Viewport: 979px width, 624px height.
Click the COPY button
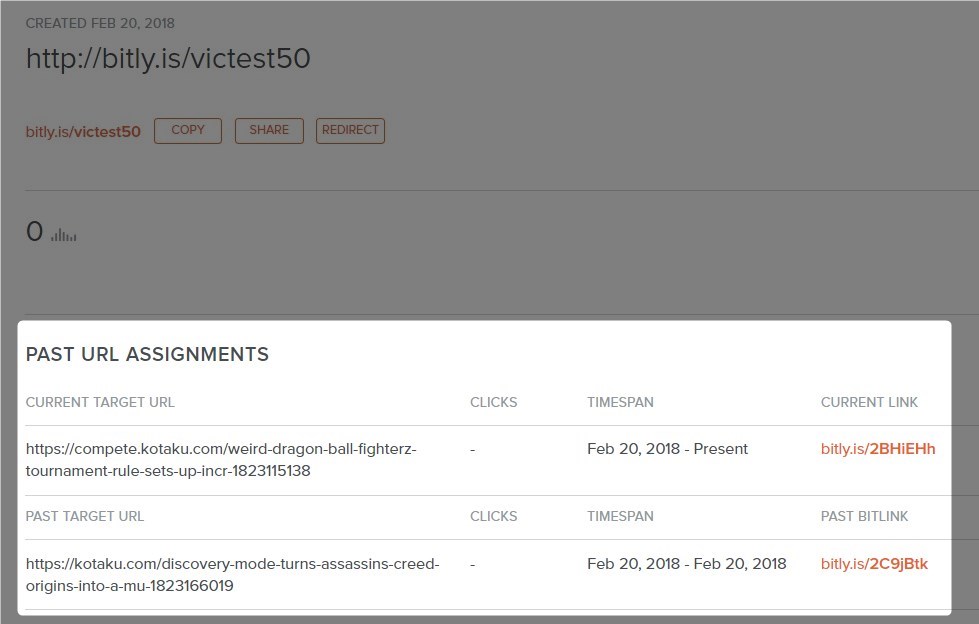coord(188,131)
